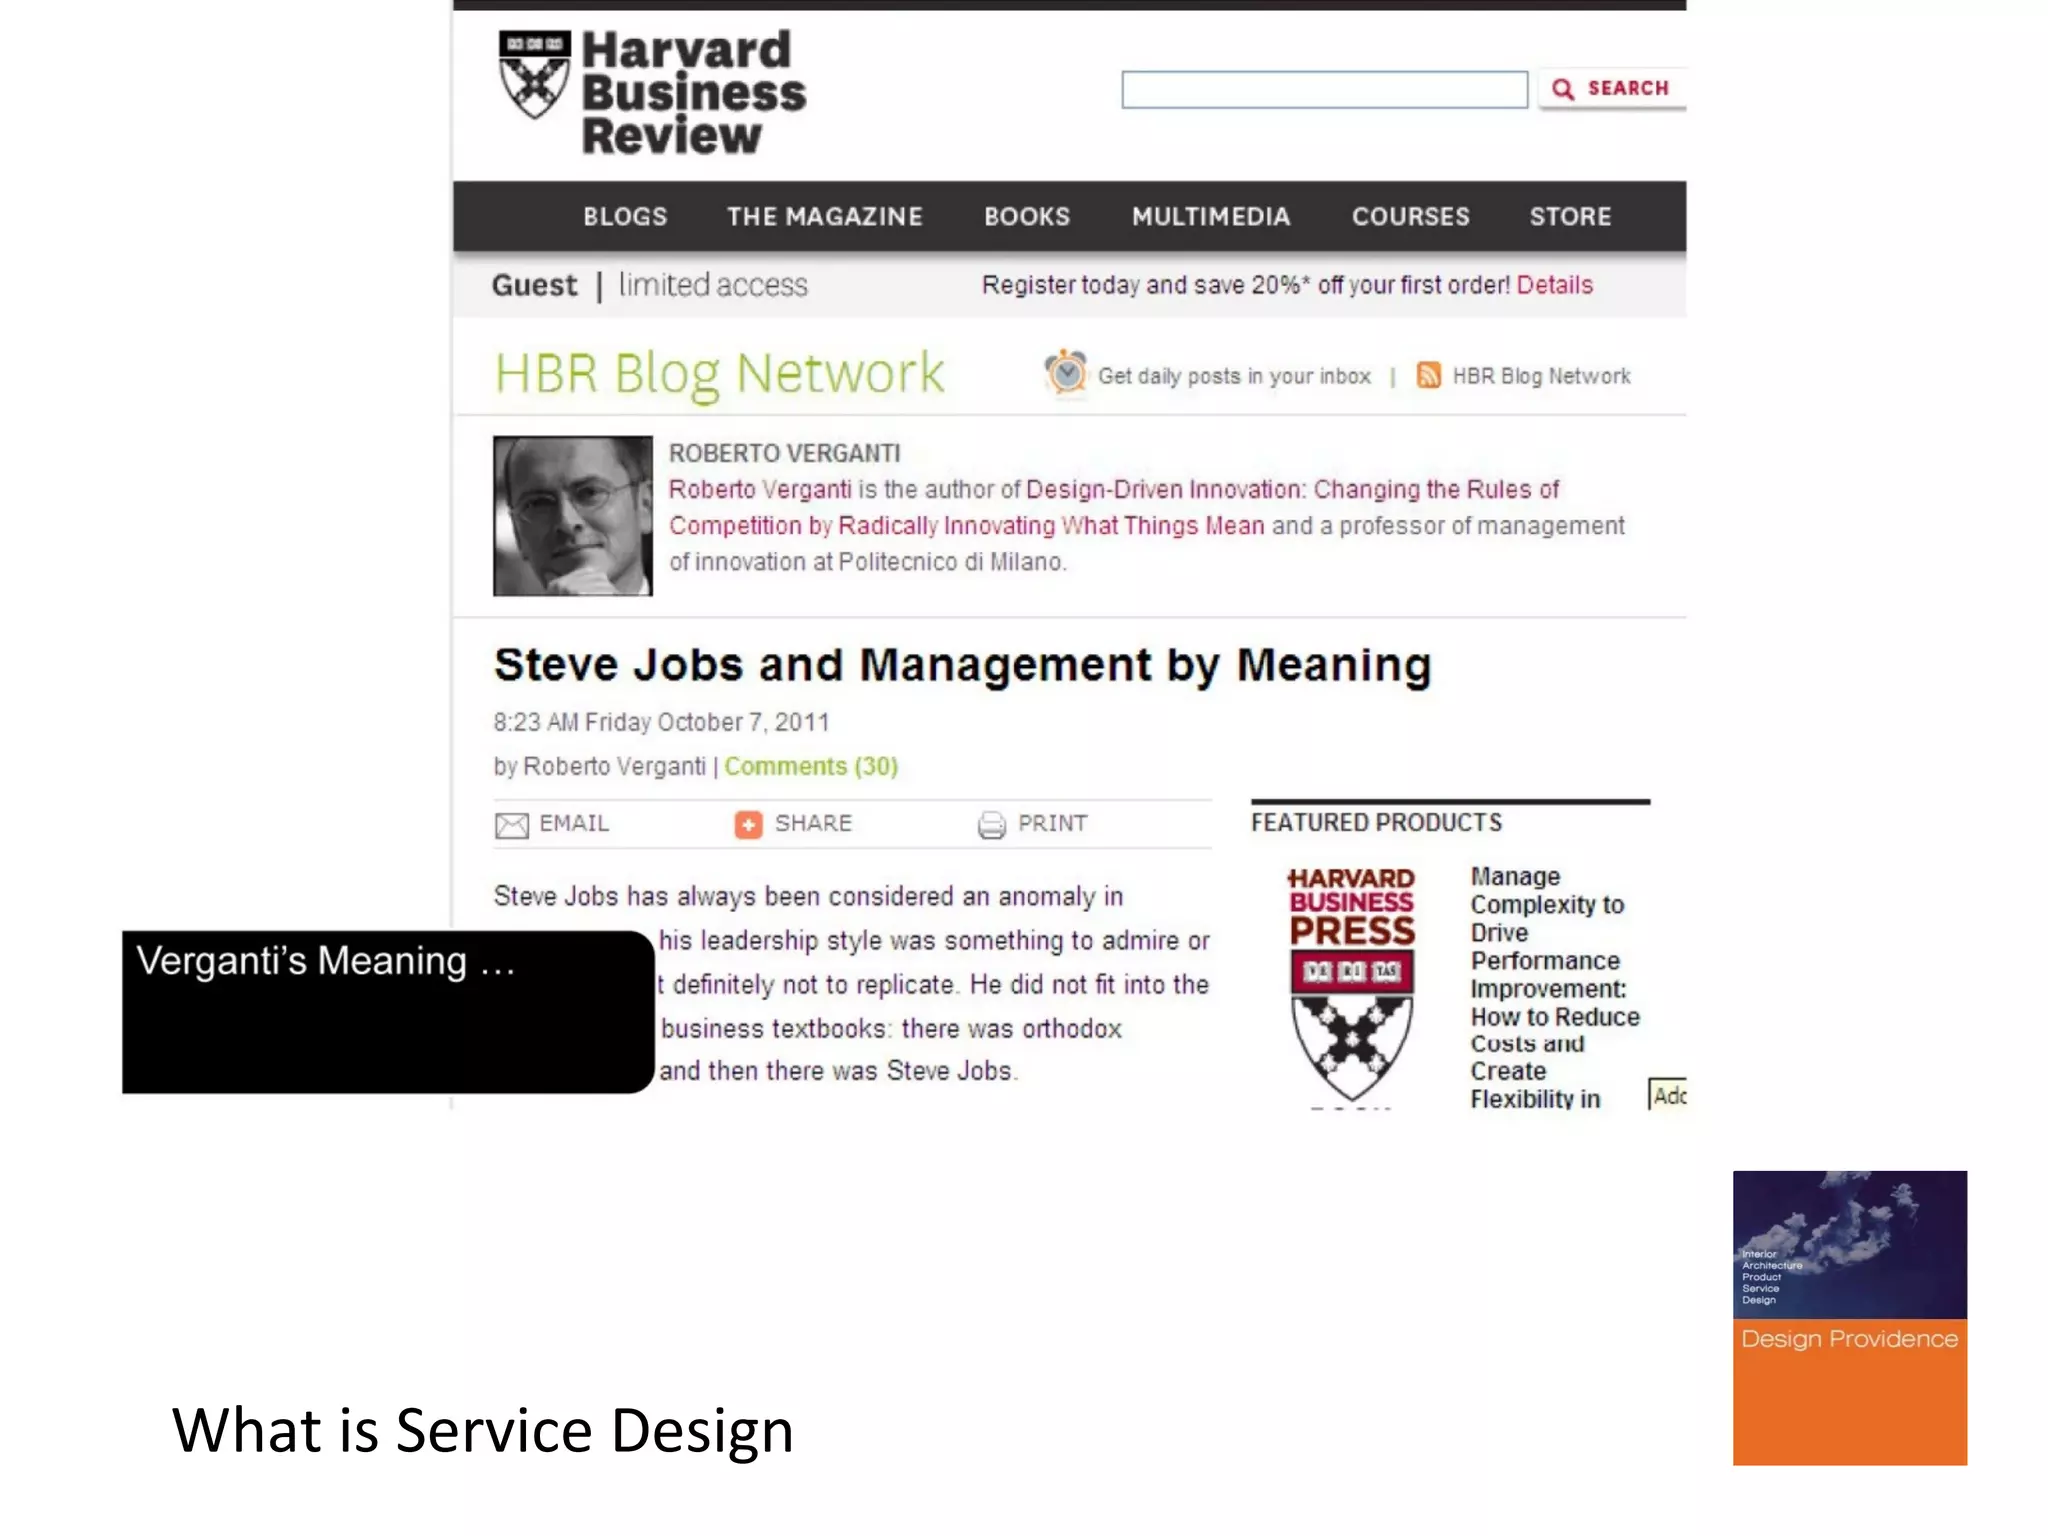
Task: Click the limited access text
Action: tap(712, 286)
